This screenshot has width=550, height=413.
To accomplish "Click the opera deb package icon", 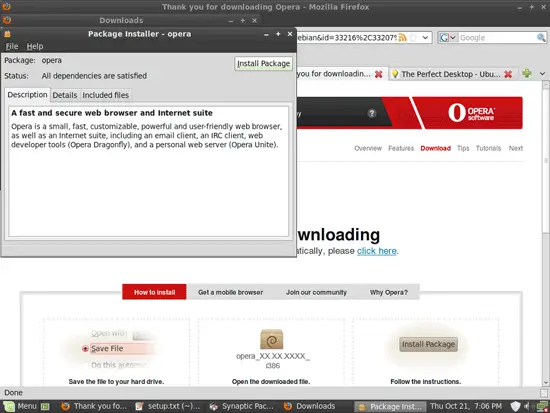I will [x=271, y=339].
